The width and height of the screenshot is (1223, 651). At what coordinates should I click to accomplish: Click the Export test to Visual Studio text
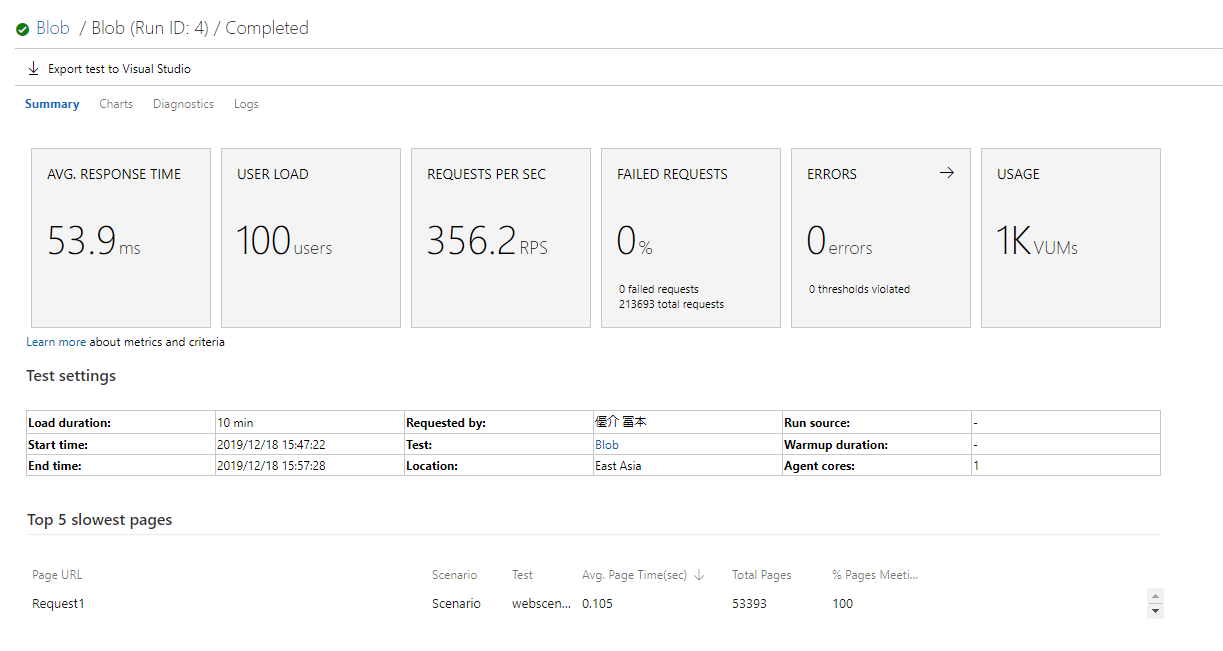(119, 69)
